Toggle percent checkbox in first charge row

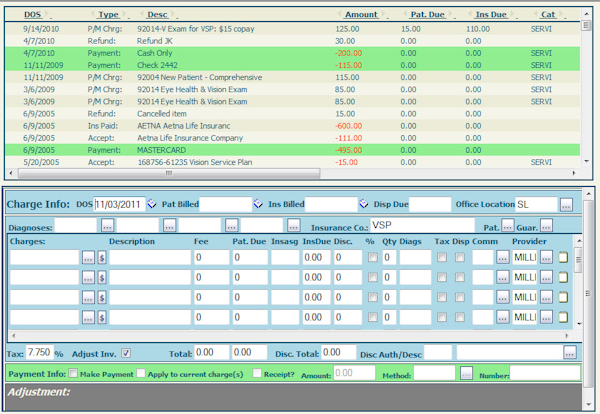point(372,258)
